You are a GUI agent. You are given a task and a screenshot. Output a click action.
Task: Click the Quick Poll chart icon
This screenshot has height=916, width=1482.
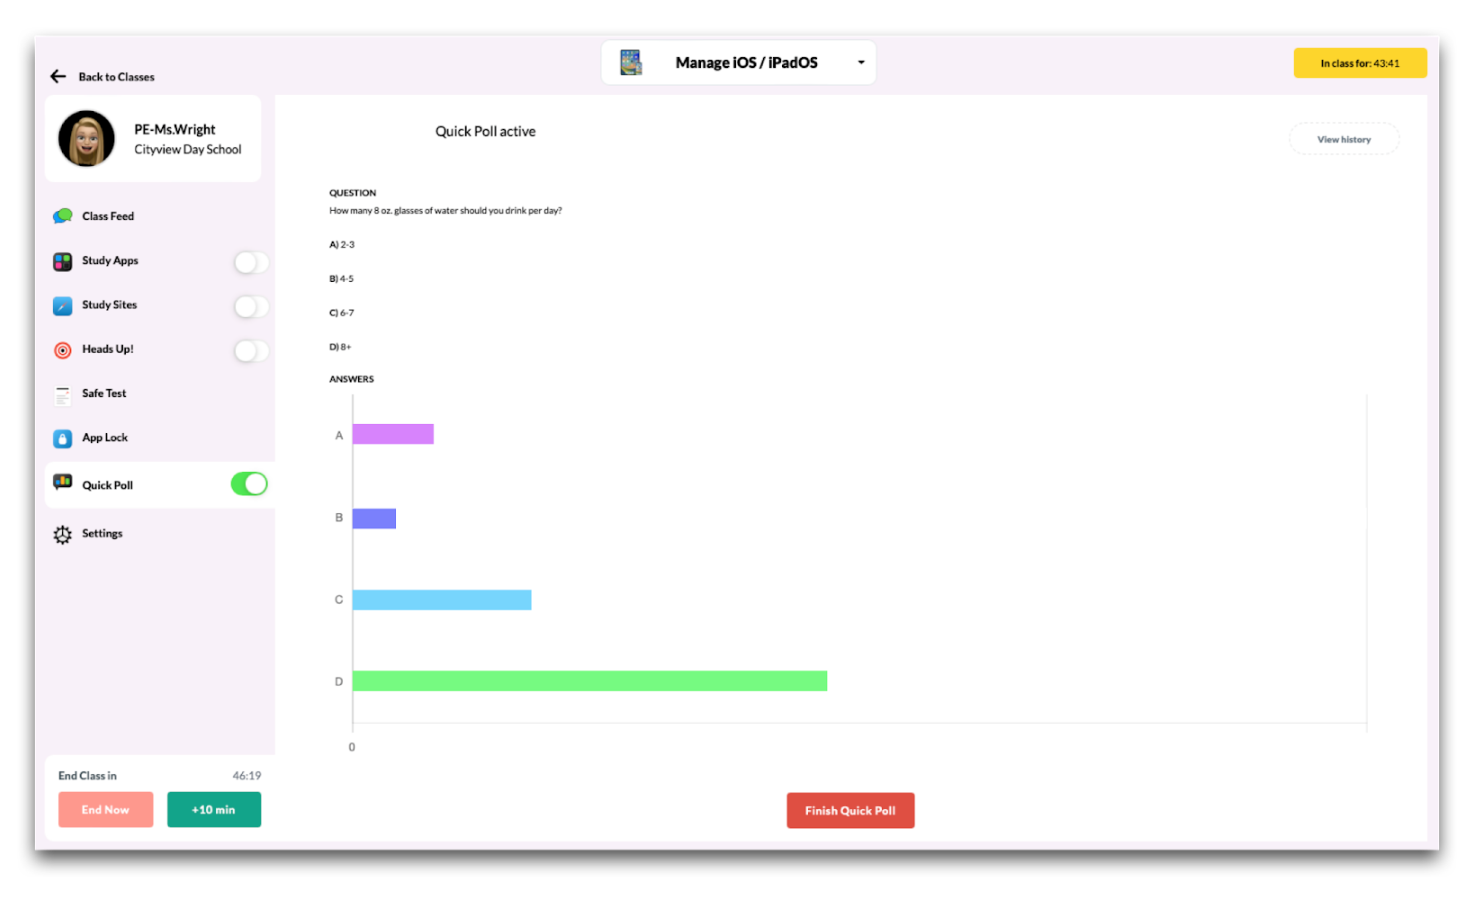coord(62,483)
